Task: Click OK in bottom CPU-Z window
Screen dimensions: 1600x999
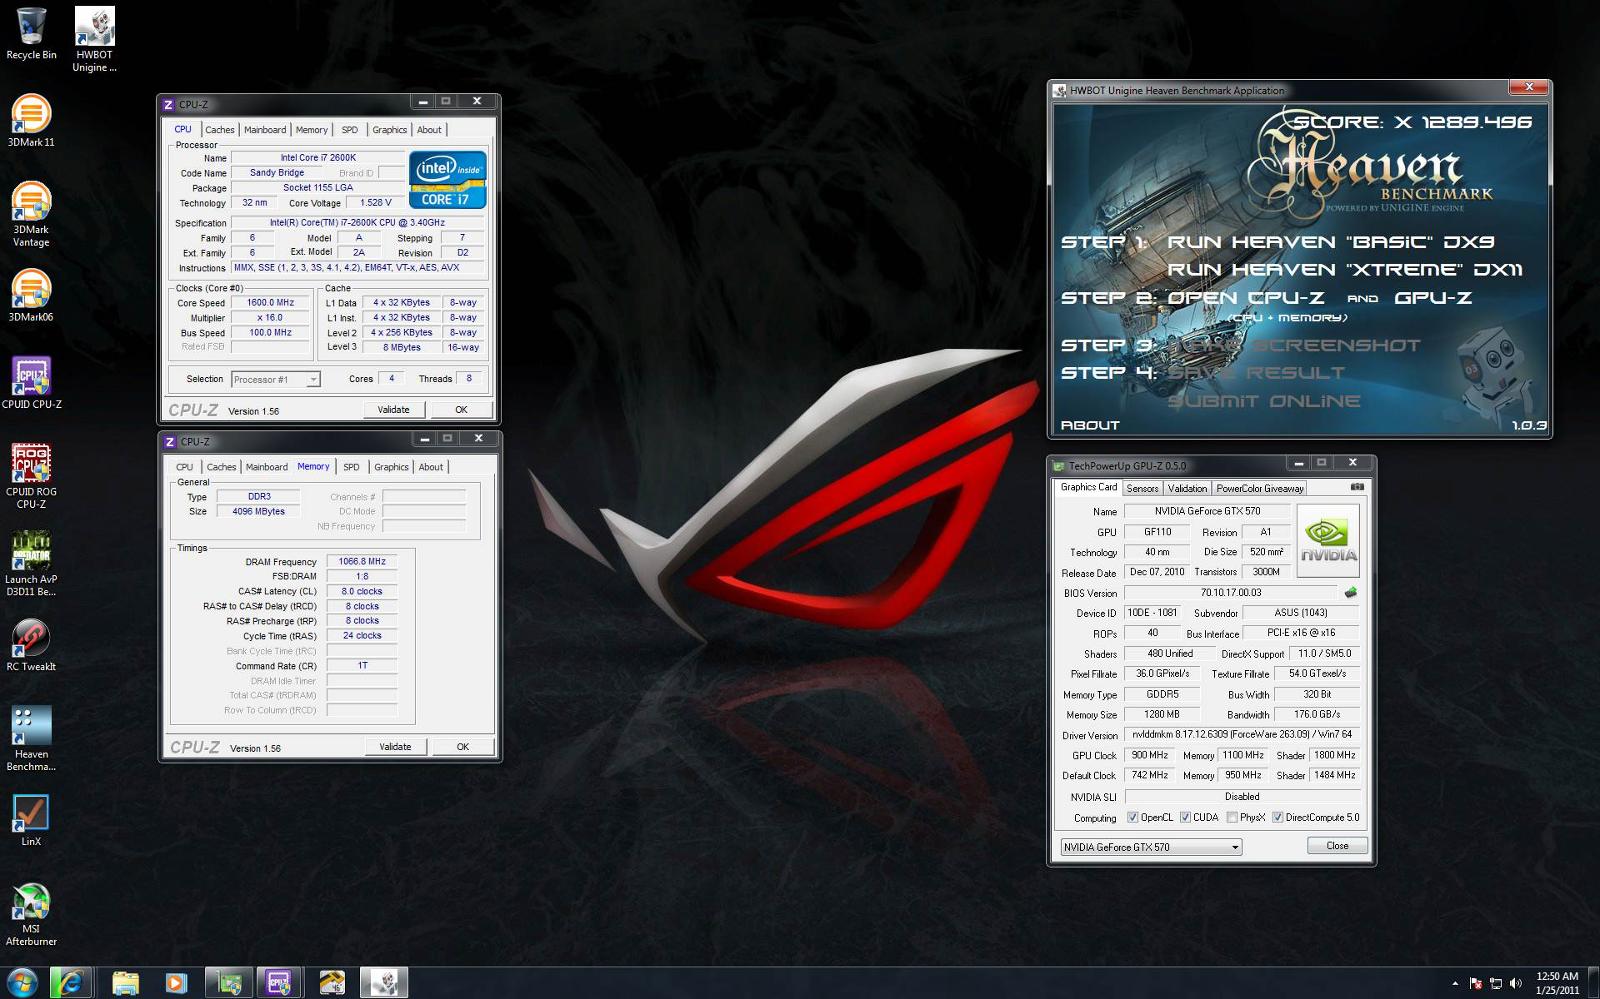Action: coord(463,746)
